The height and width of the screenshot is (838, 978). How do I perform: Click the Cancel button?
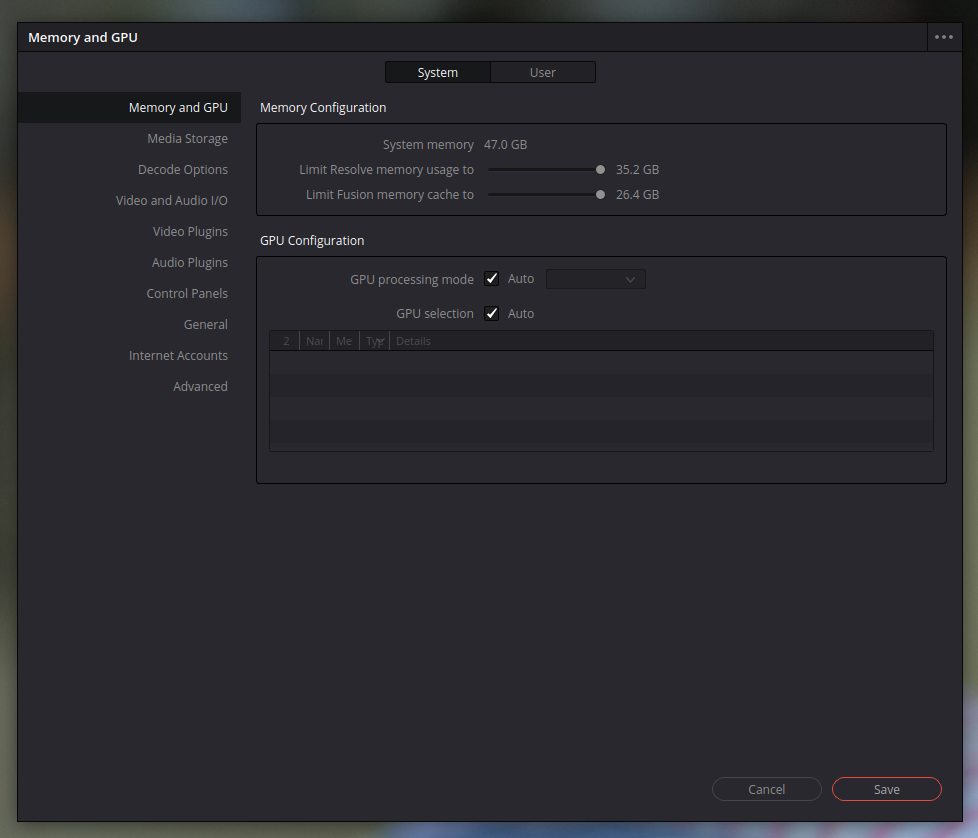click(x=767, y=789)
